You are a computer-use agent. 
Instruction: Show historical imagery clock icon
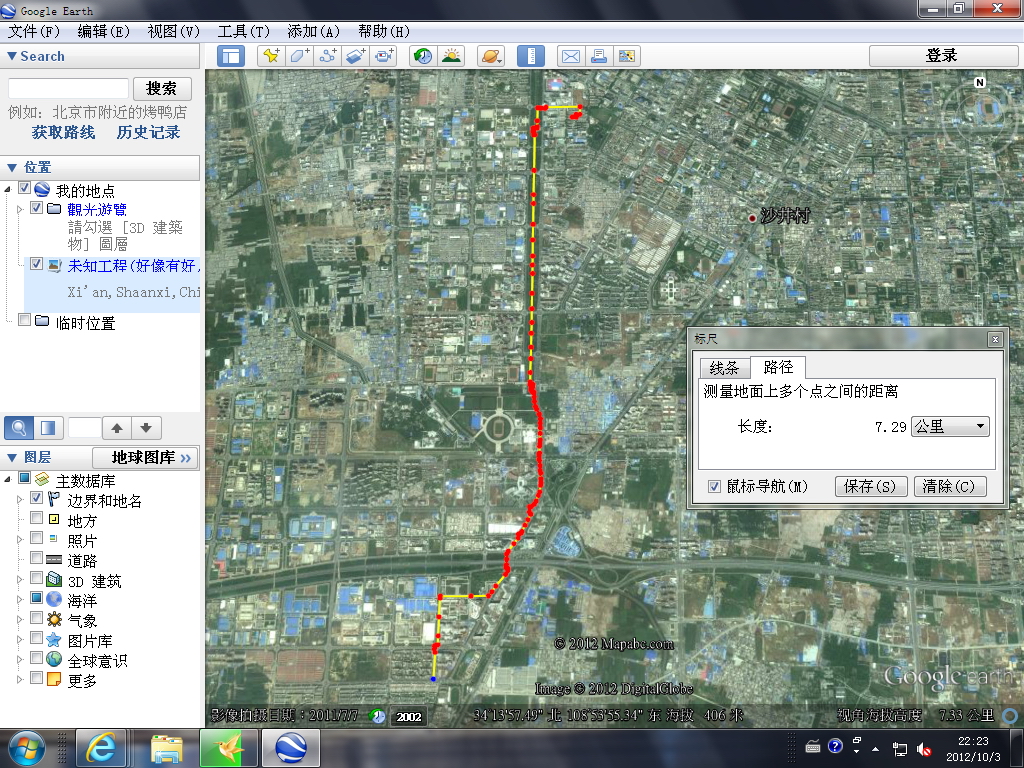point(423,56)
